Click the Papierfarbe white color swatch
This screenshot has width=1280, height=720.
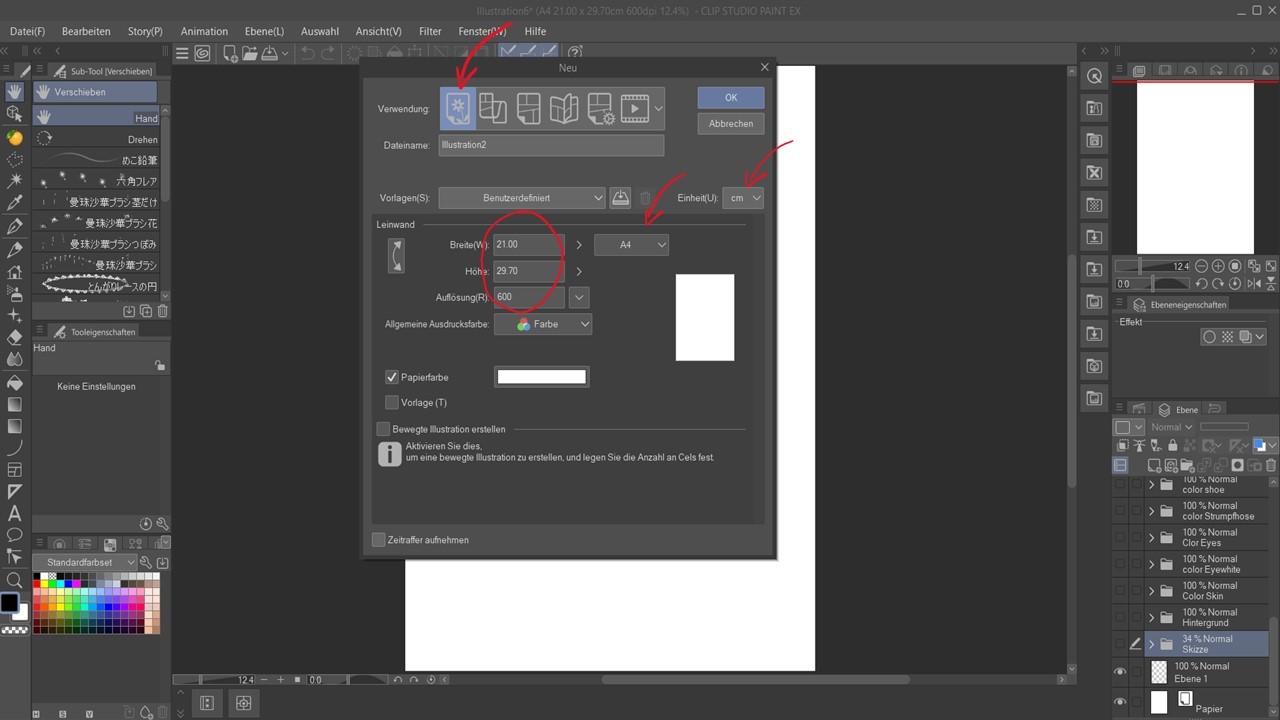[542, 377]
